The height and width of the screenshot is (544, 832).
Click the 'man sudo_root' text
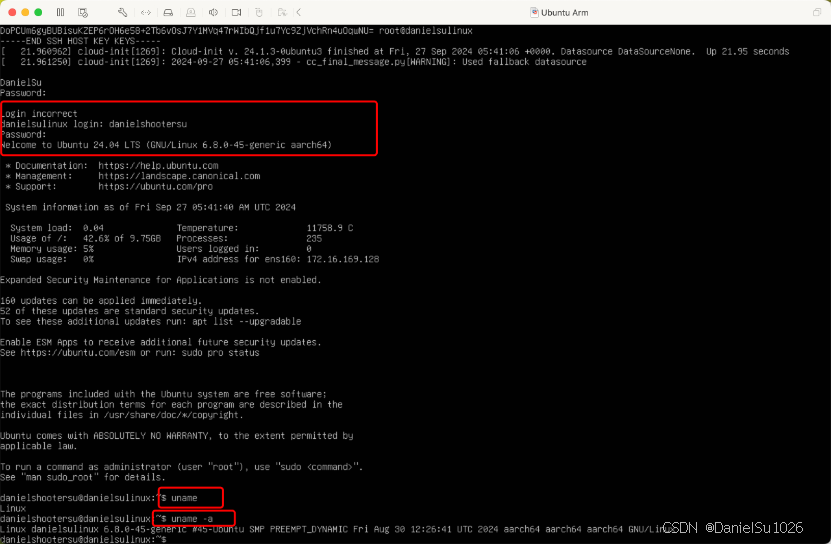click(59, 478)
